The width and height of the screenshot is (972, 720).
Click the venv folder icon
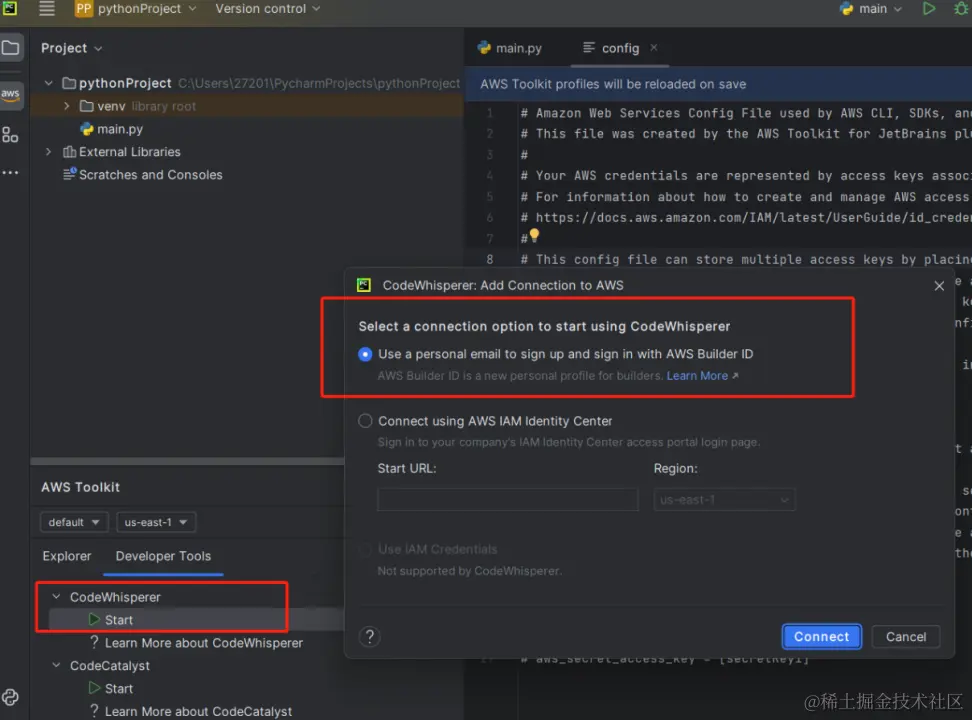pos(87,106)
